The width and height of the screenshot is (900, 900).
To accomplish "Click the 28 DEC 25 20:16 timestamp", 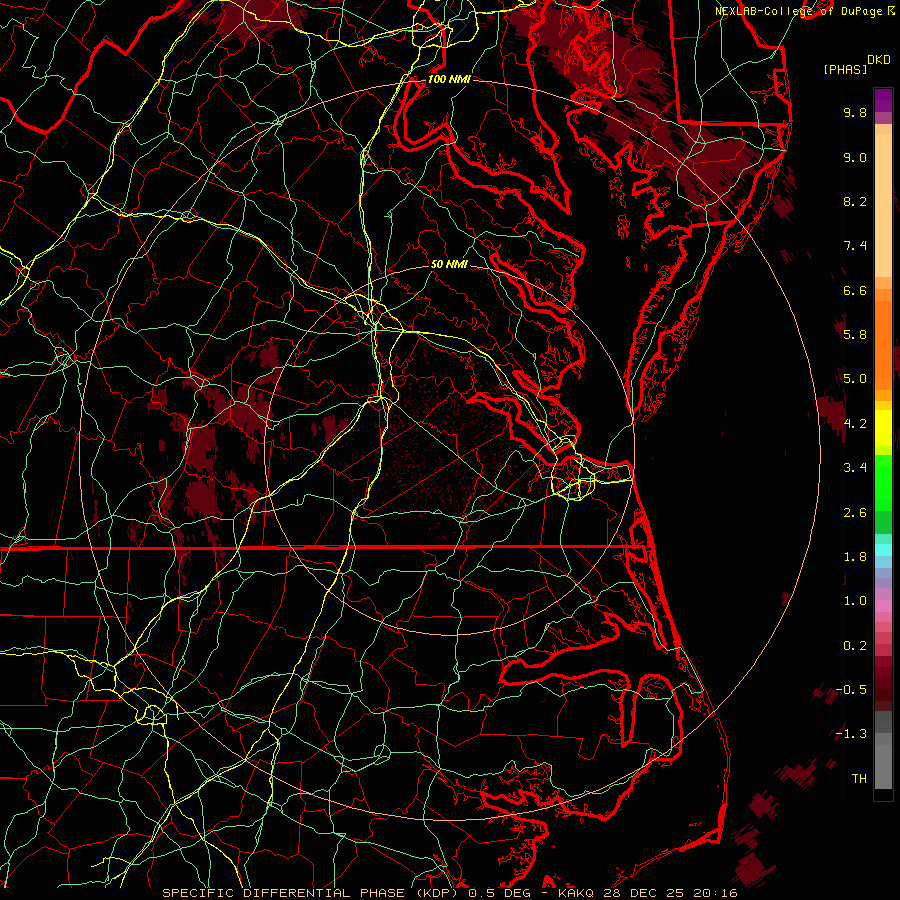I will (x=669, y=893).
